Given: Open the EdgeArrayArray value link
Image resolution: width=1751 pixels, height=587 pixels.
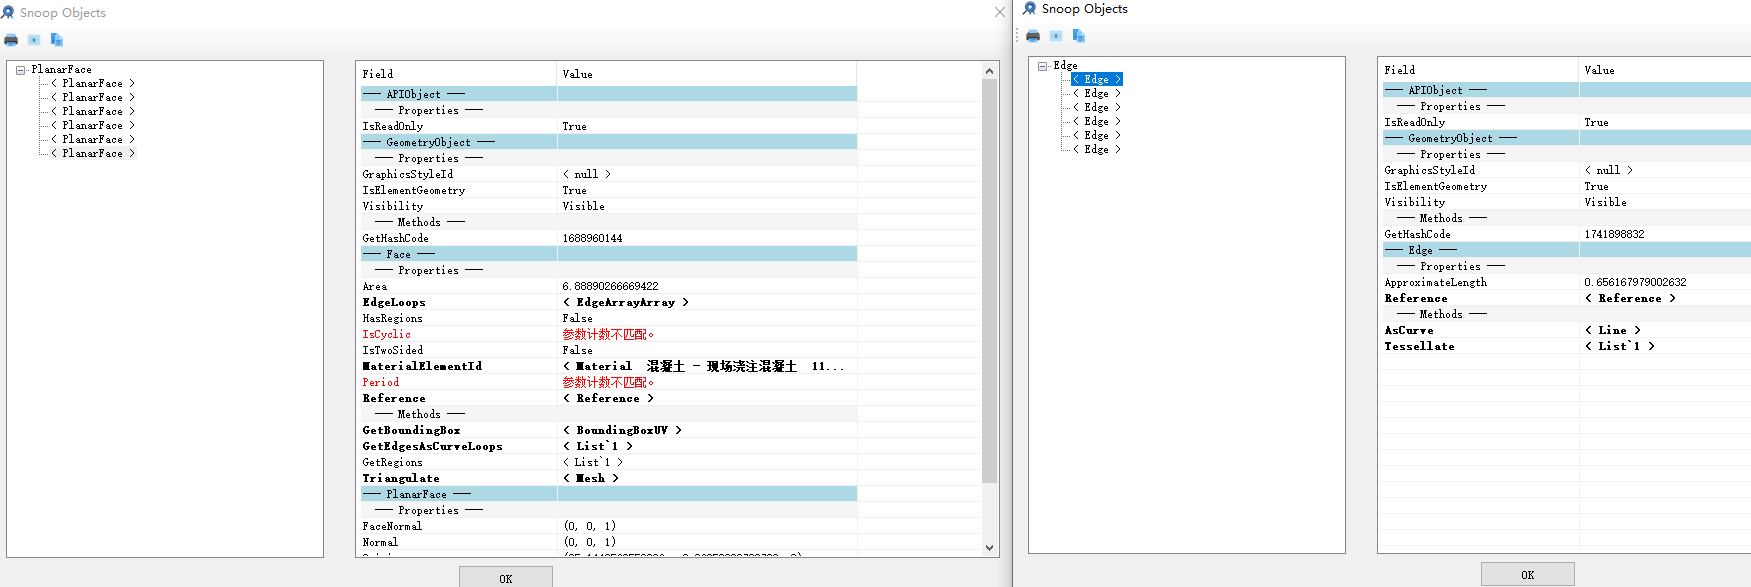Looking at the screenshot, I should coord(626,302).
